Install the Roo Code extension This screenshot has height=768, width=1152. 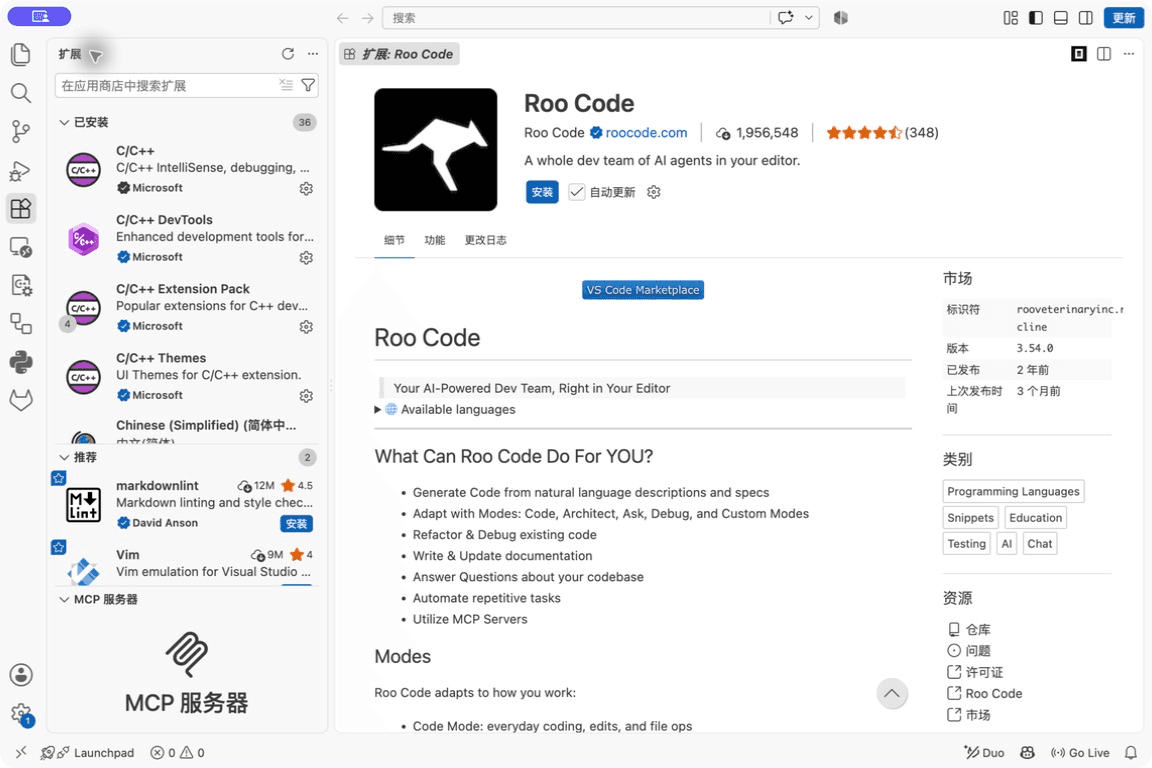click(x=542, y=192)
